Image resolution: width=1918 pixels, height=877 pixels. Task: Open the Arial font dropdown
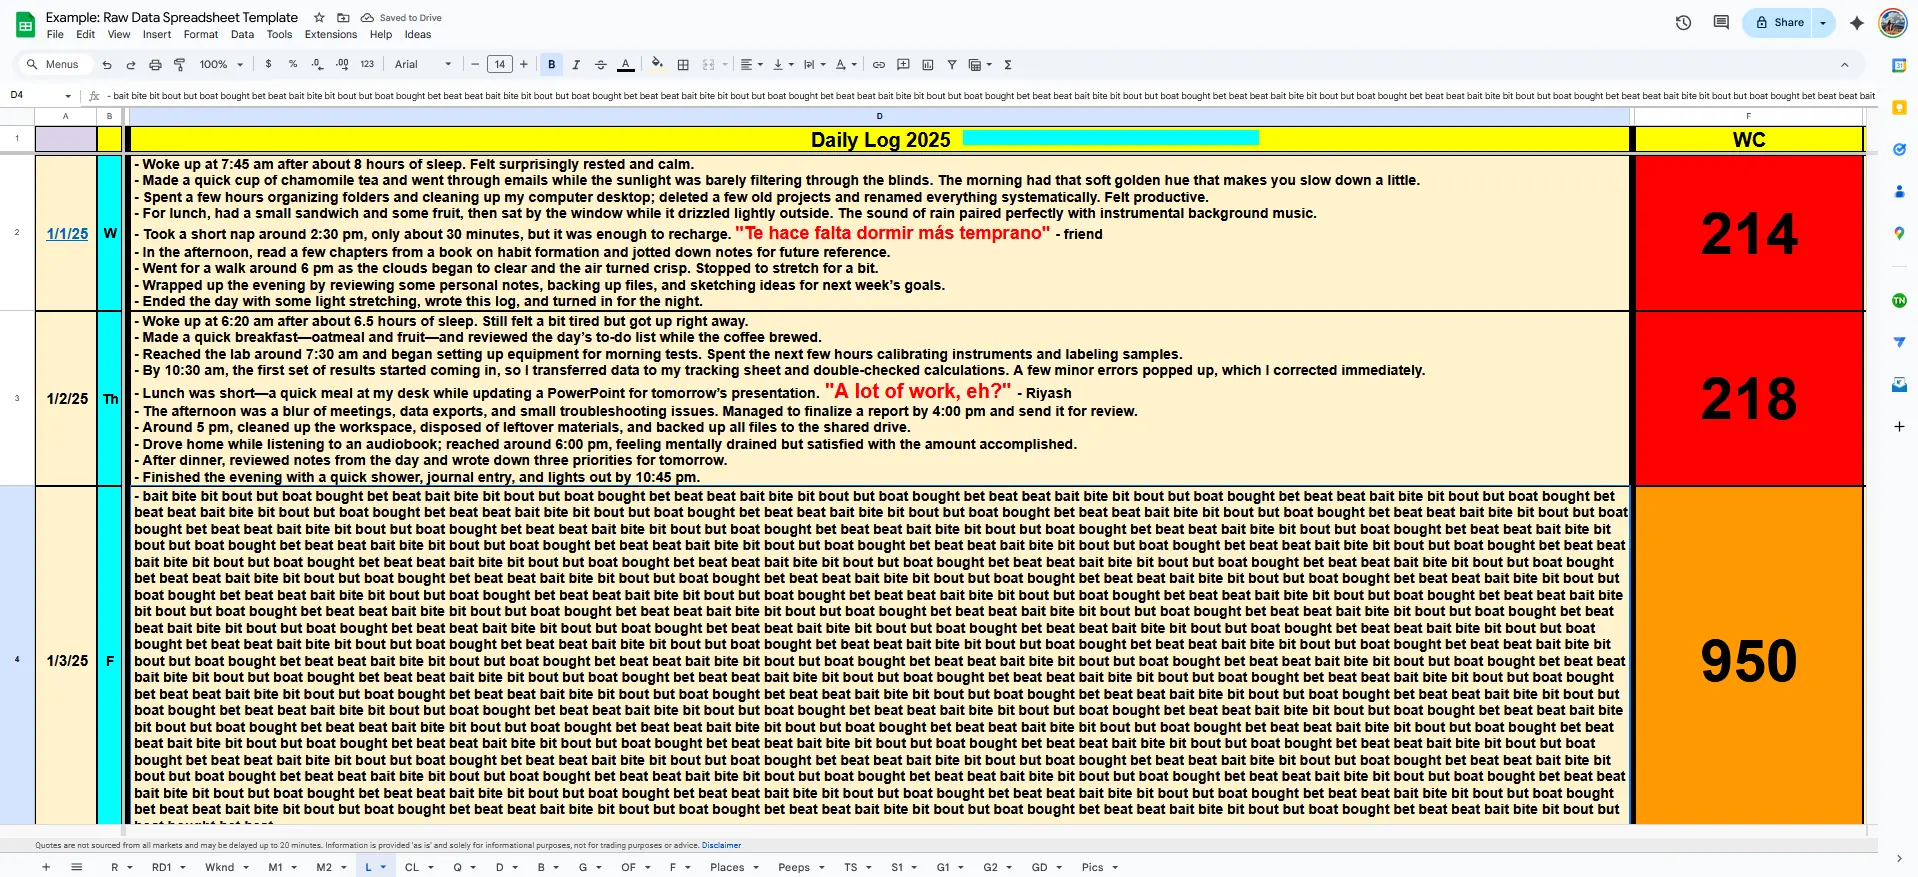click(x=422, y=65)
